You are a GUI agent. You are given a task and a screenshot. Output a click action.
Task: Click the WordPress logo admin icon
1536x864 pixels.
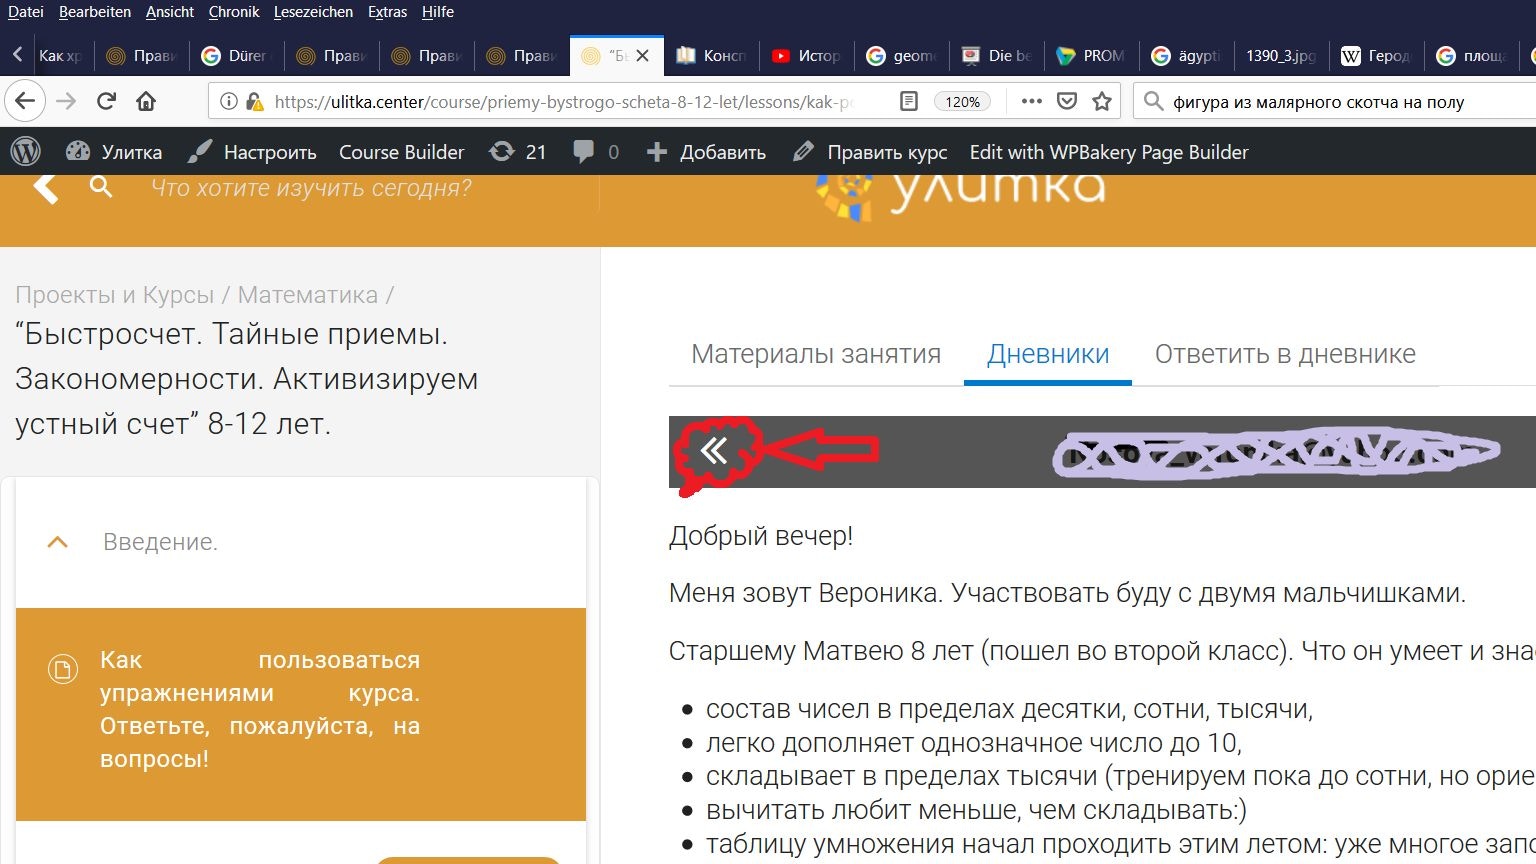pos(26,152)
